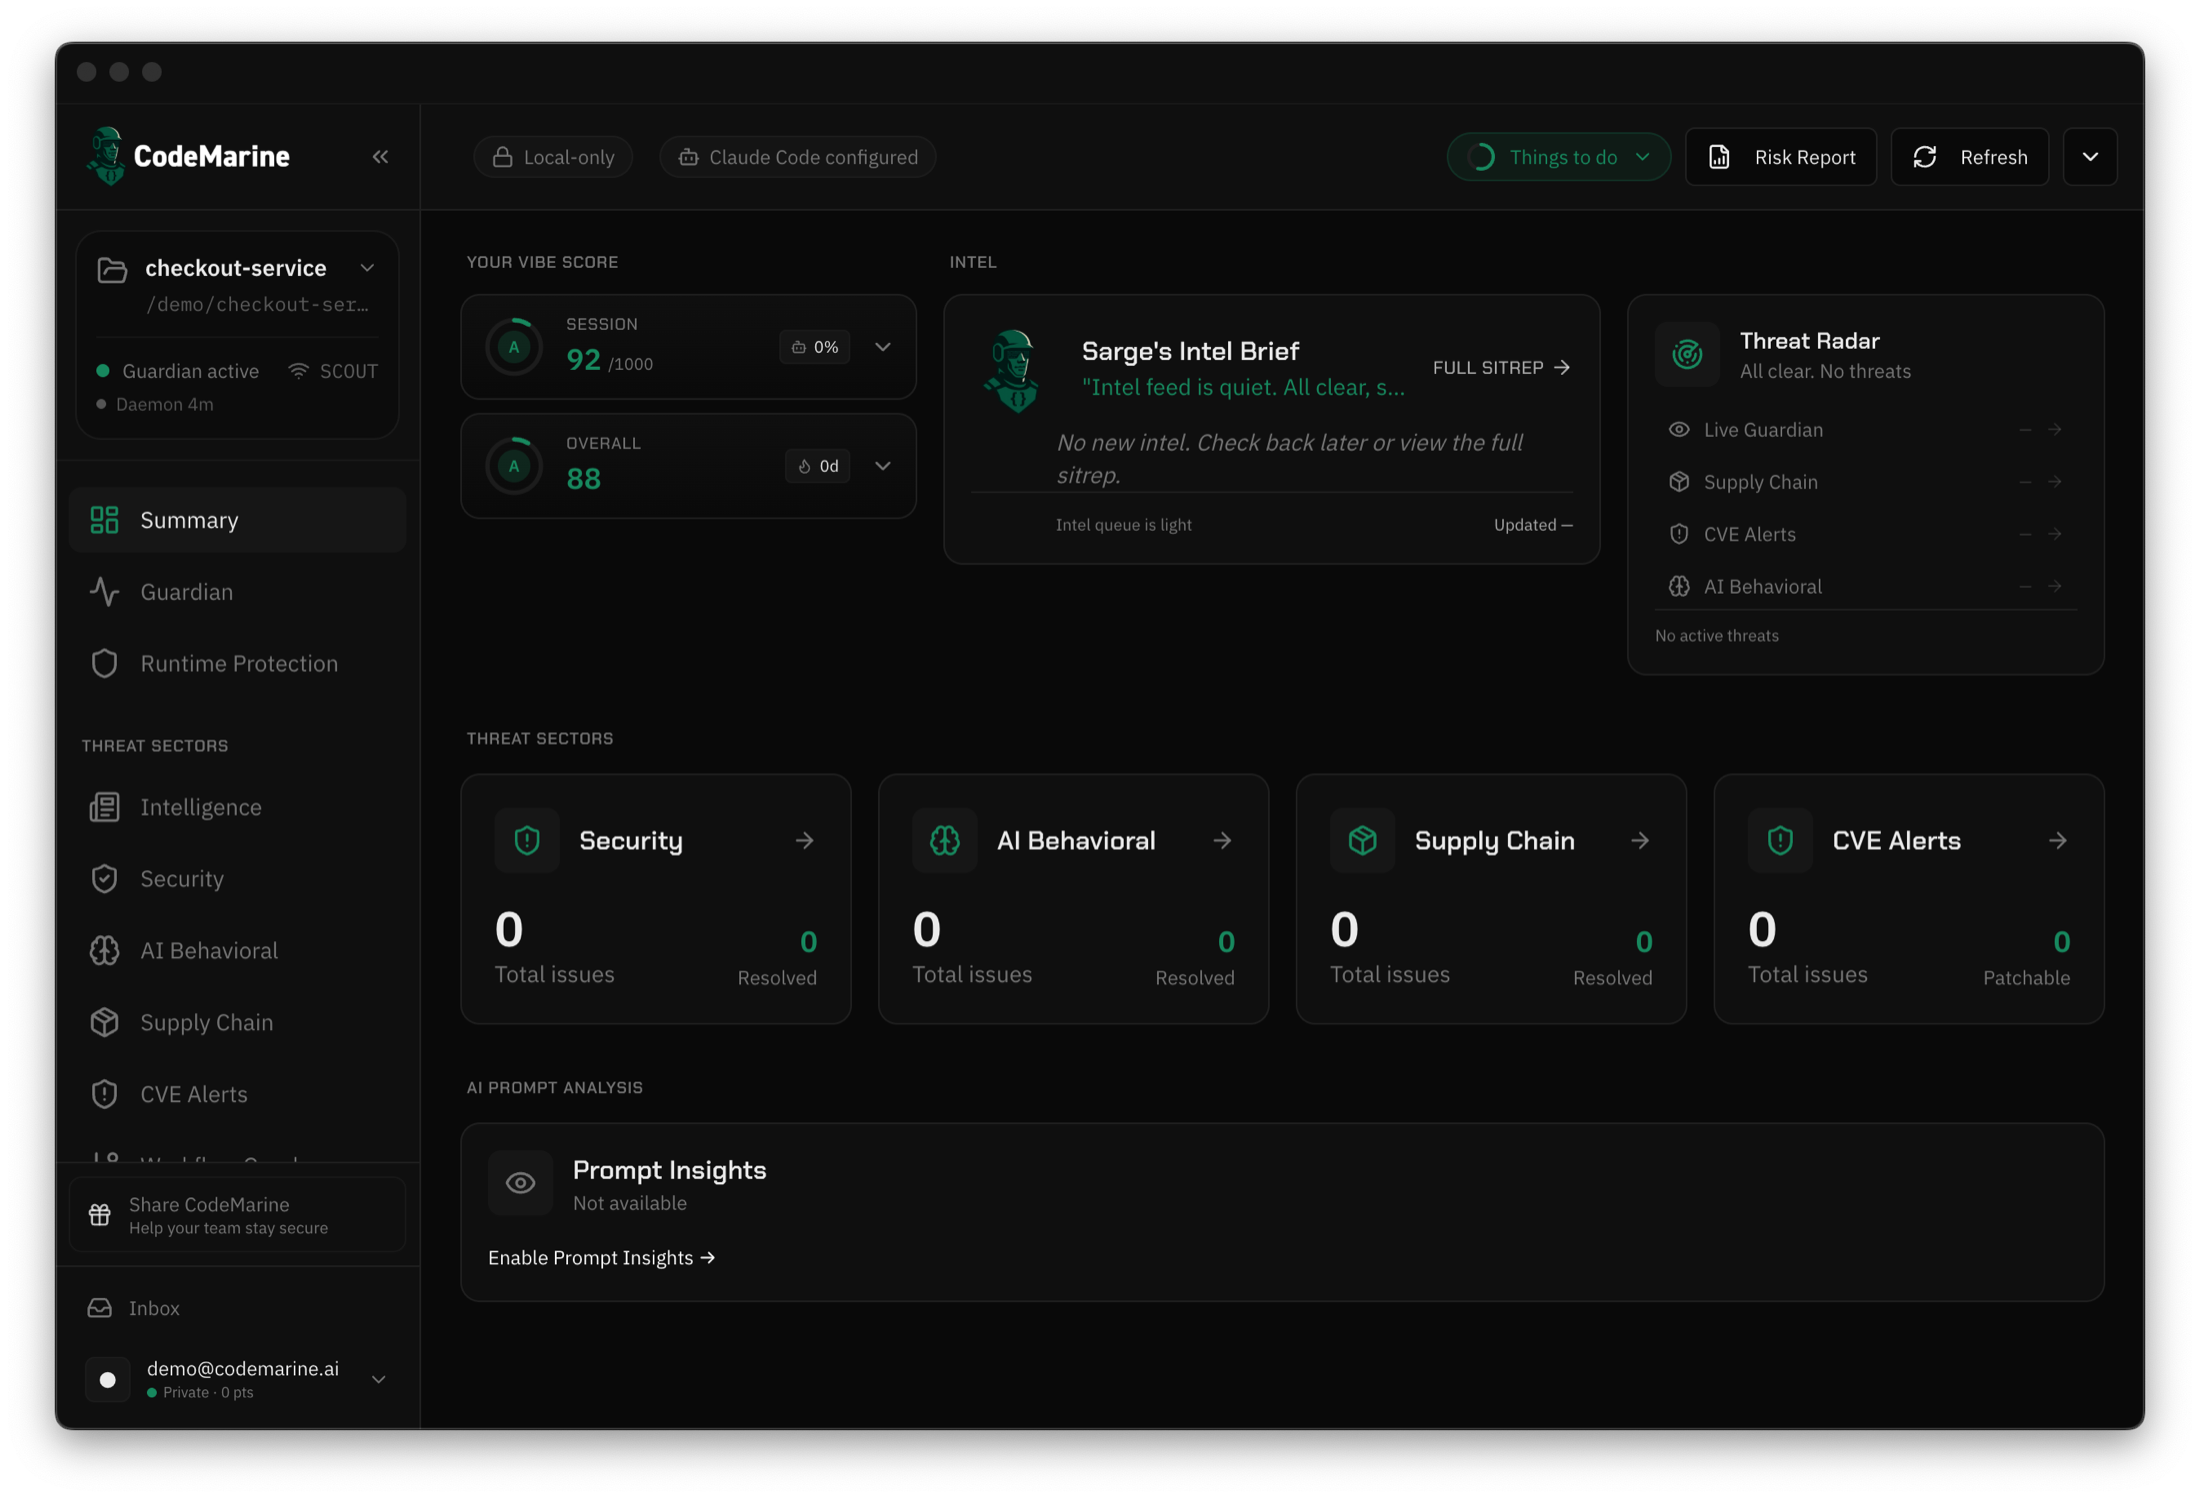The width and height of the screenshot is (2200, 1498).
Task: Open the Security card arrow
Action: click(x=805, y=841)
